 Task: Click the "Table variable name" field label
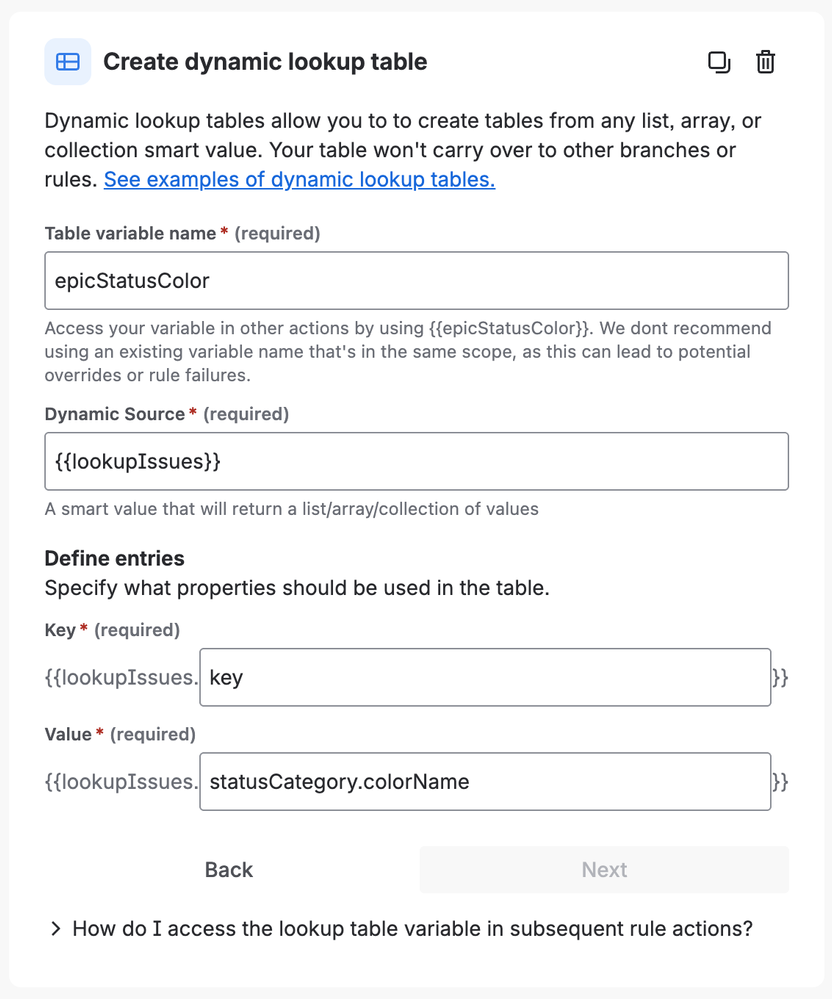[x=130, y=234]
